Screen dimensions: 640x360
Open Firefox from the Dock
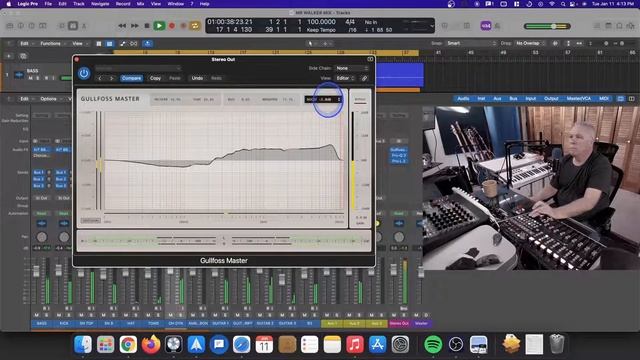point(151,344)
